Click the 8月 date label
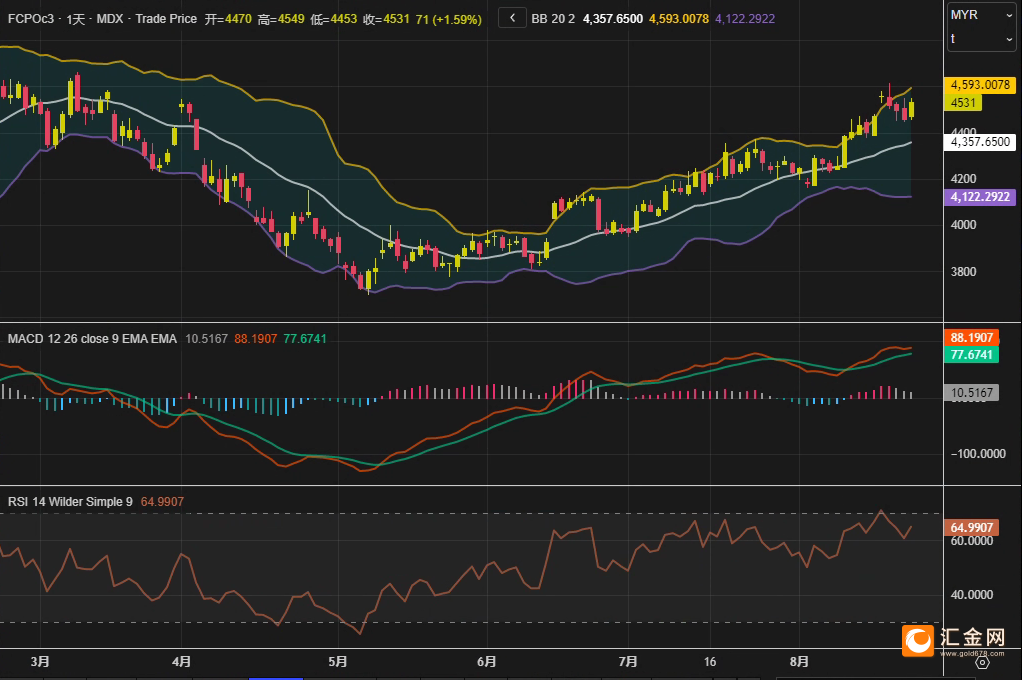This screenshot has width=1022, height=680. point(799,662)
